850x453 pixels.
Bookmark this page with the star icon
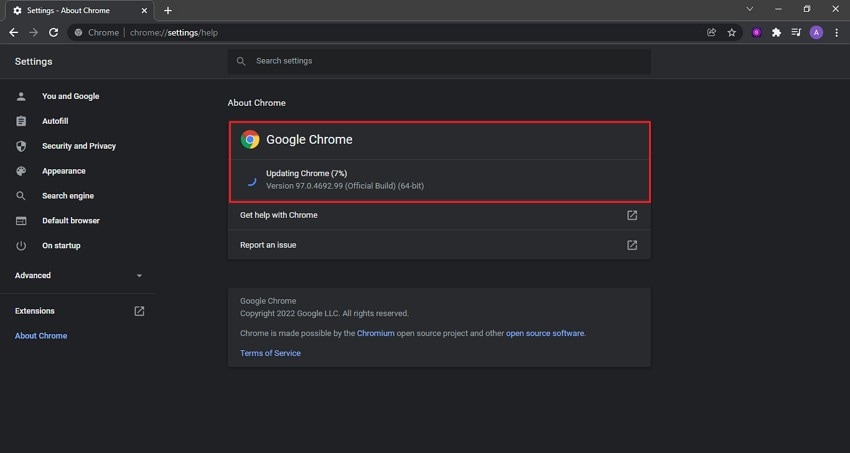[732, 32]
